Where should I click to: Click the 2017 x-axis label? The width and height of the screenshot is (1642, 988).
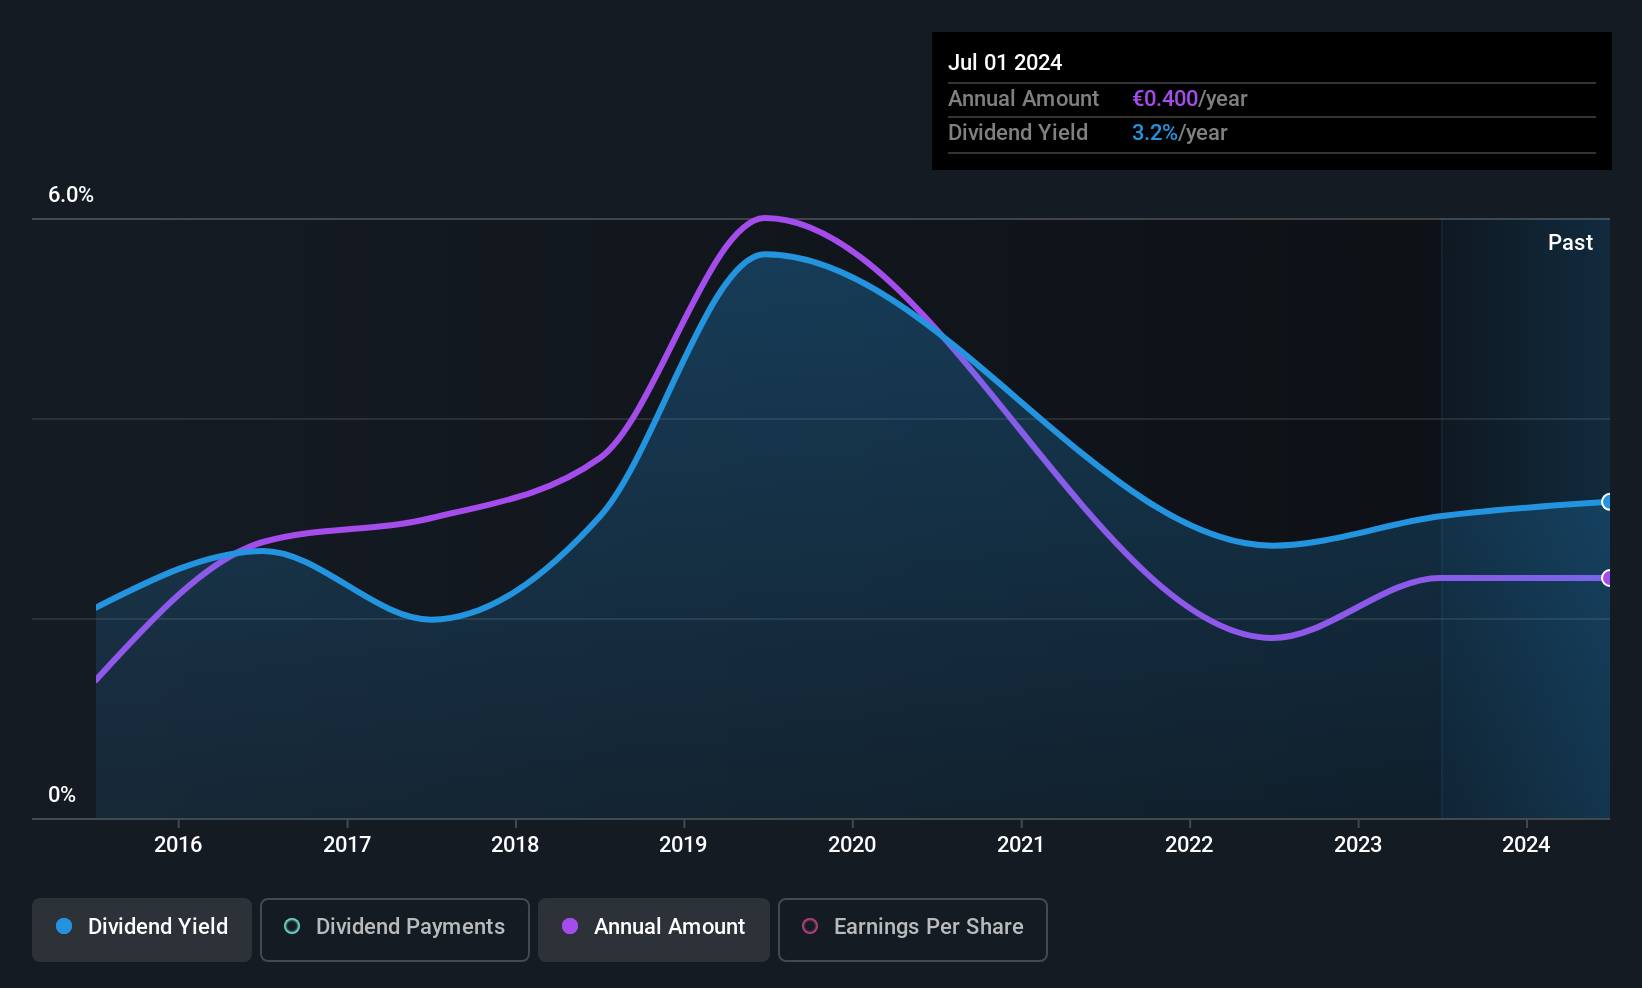[347, 844]
